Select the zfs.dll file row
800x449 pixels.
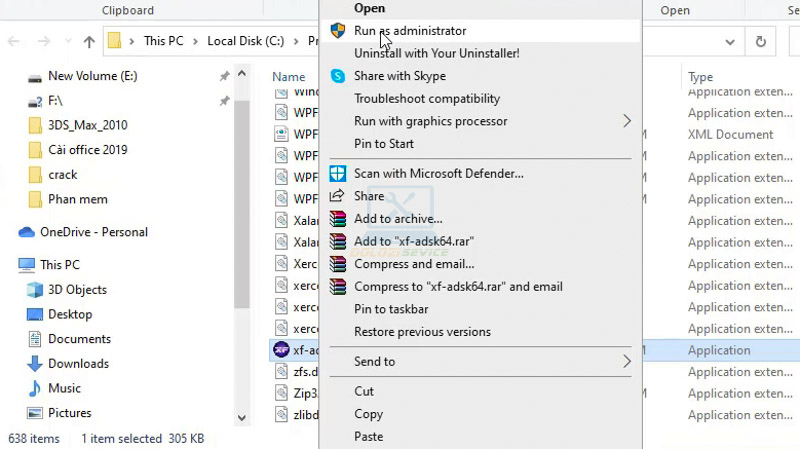(296, 372)
